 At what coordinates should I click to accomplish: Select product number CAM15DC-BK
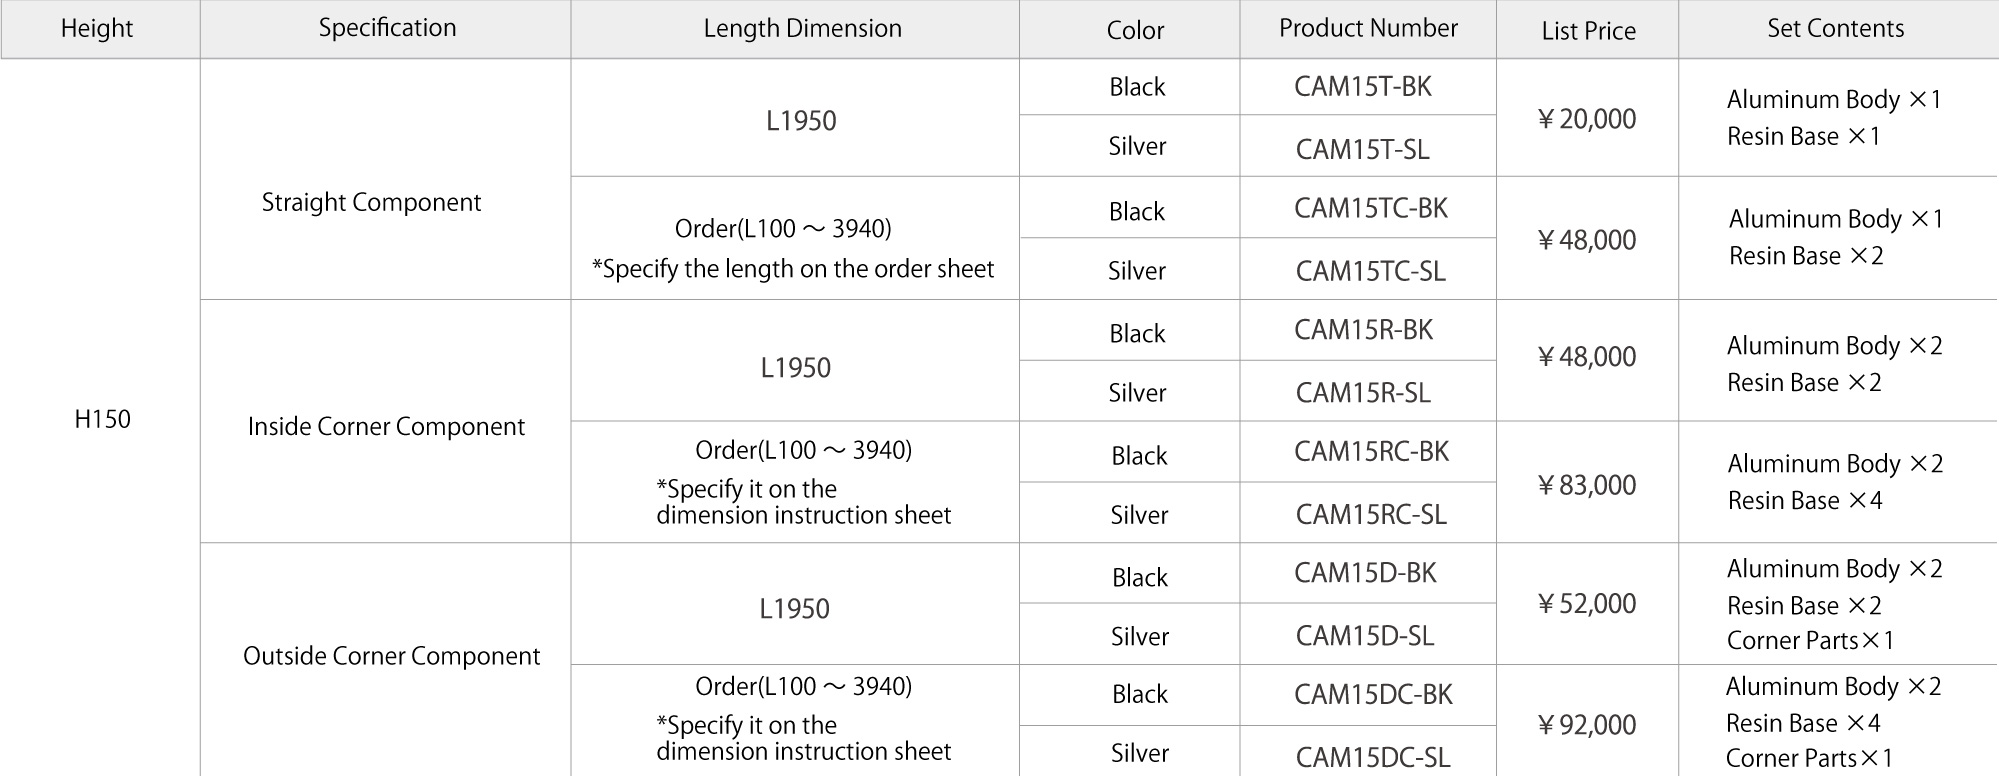pos(1373,695)
